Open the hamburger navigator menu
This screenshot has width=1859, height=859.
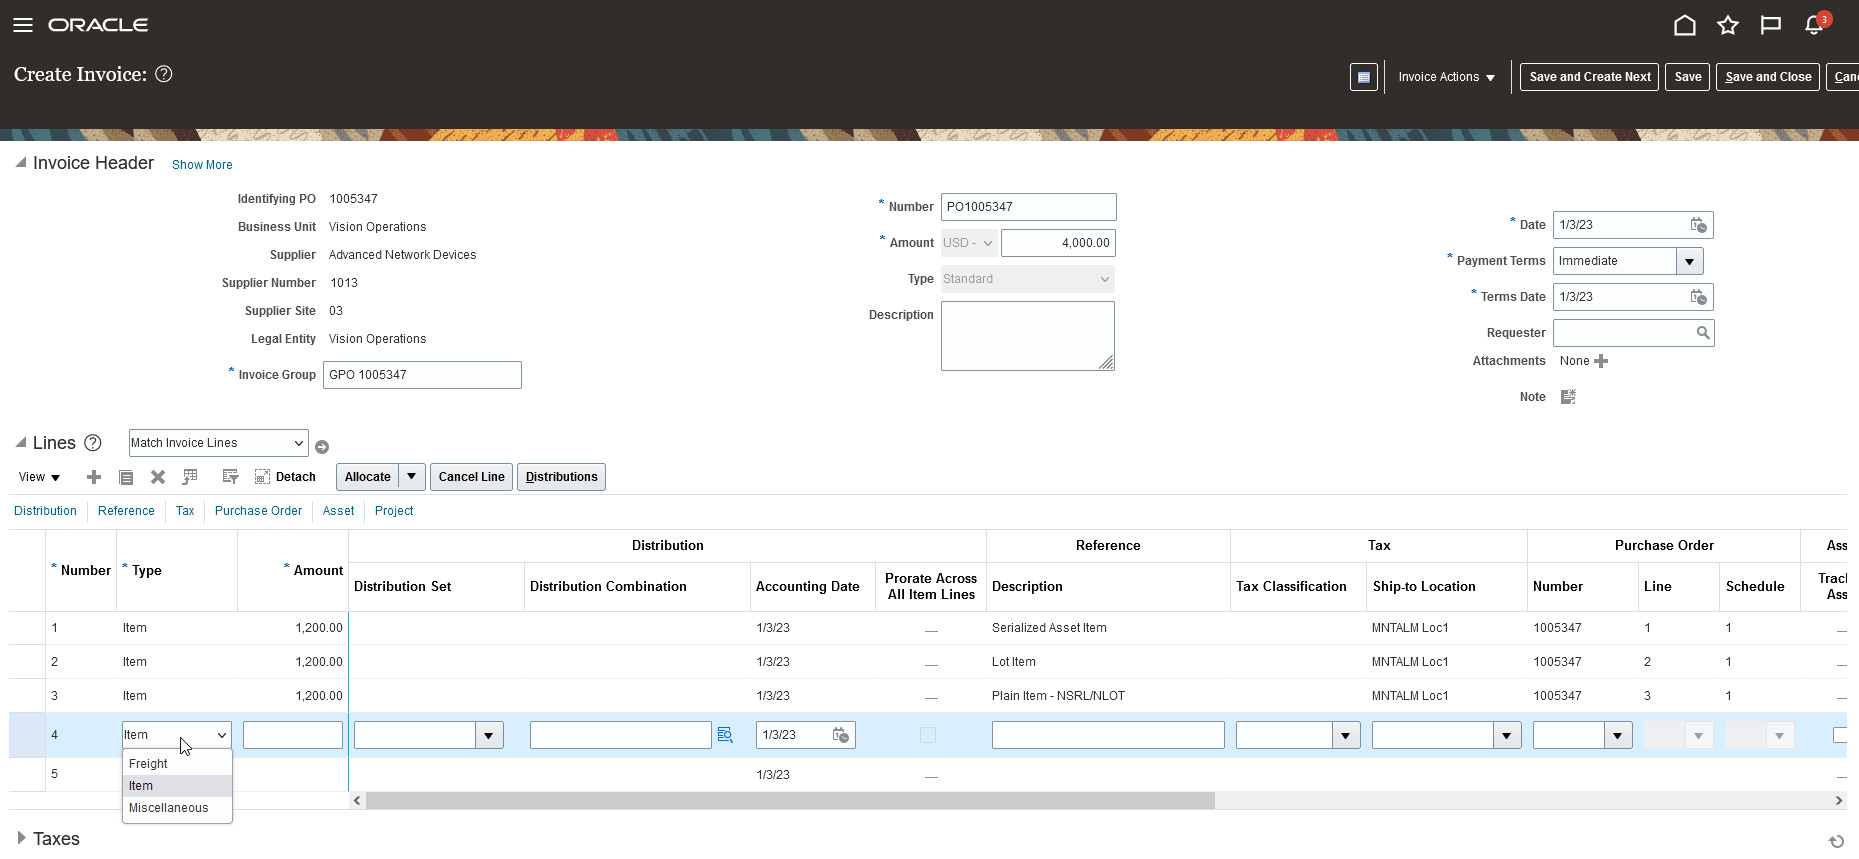22,25
